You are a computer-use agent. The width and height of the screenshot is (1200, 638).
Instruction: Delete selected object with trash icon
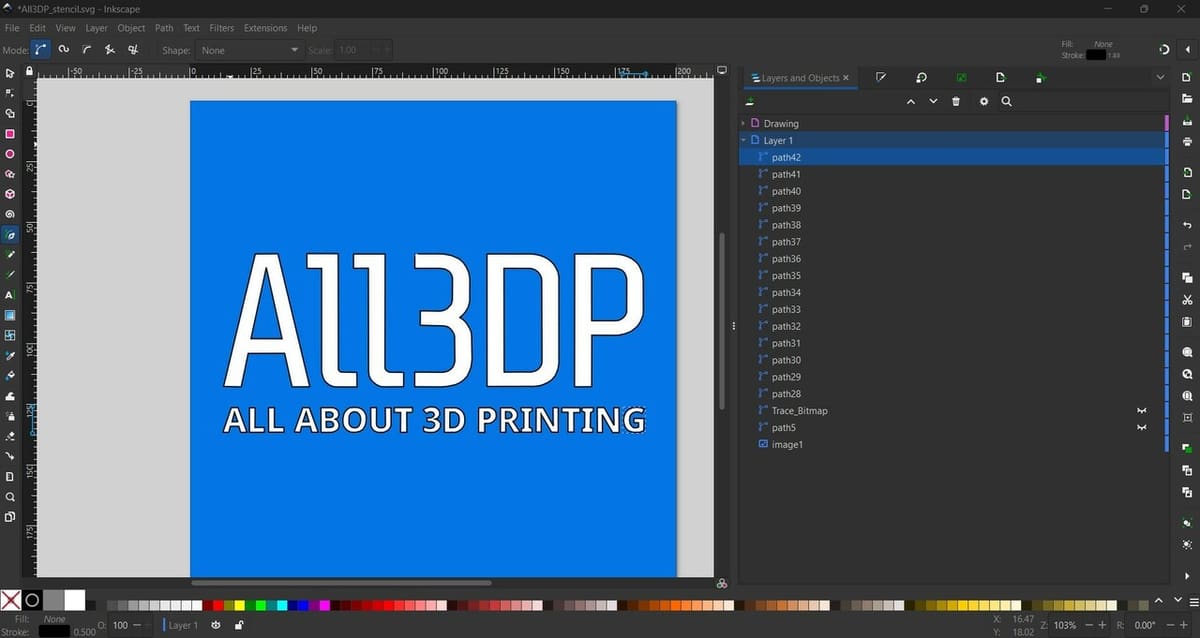pyautogui.click(x=956, y=101)
